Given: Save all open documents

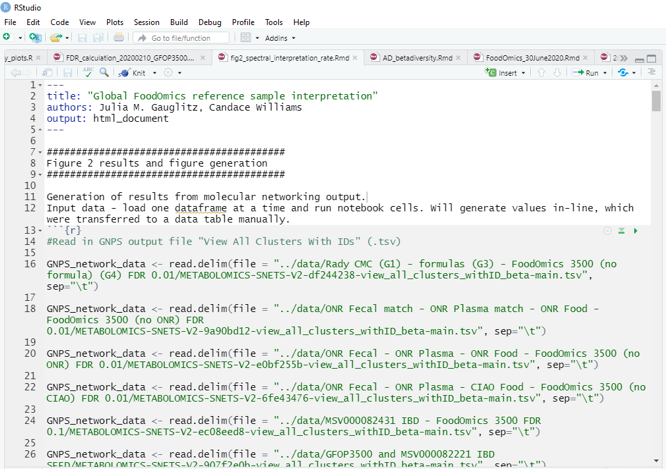Looking at the screenshot, I should [98, 38].
